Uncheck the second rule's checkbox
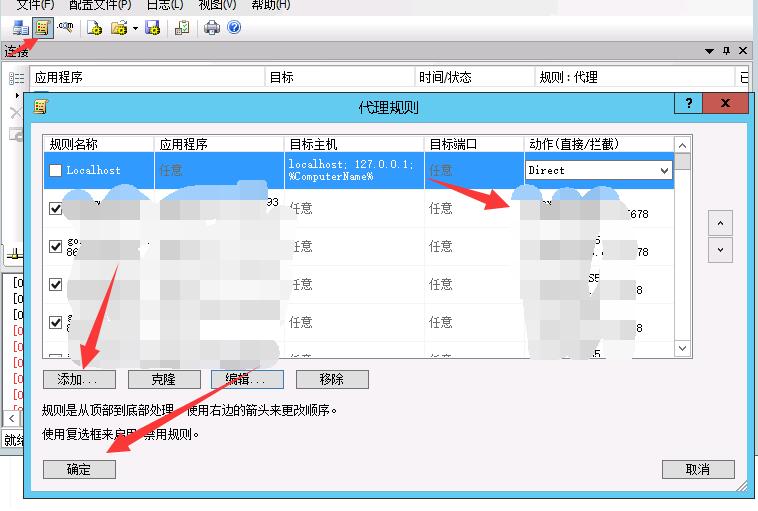This screenshot has height=511, width=758. (56, 209)
